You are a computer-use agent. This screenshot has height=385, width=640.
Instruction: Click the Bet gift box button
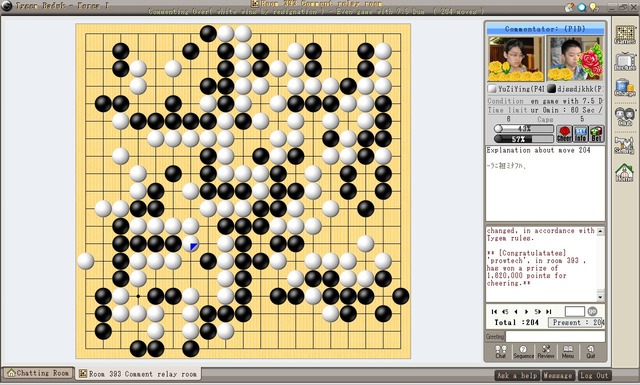click(596, 134)
